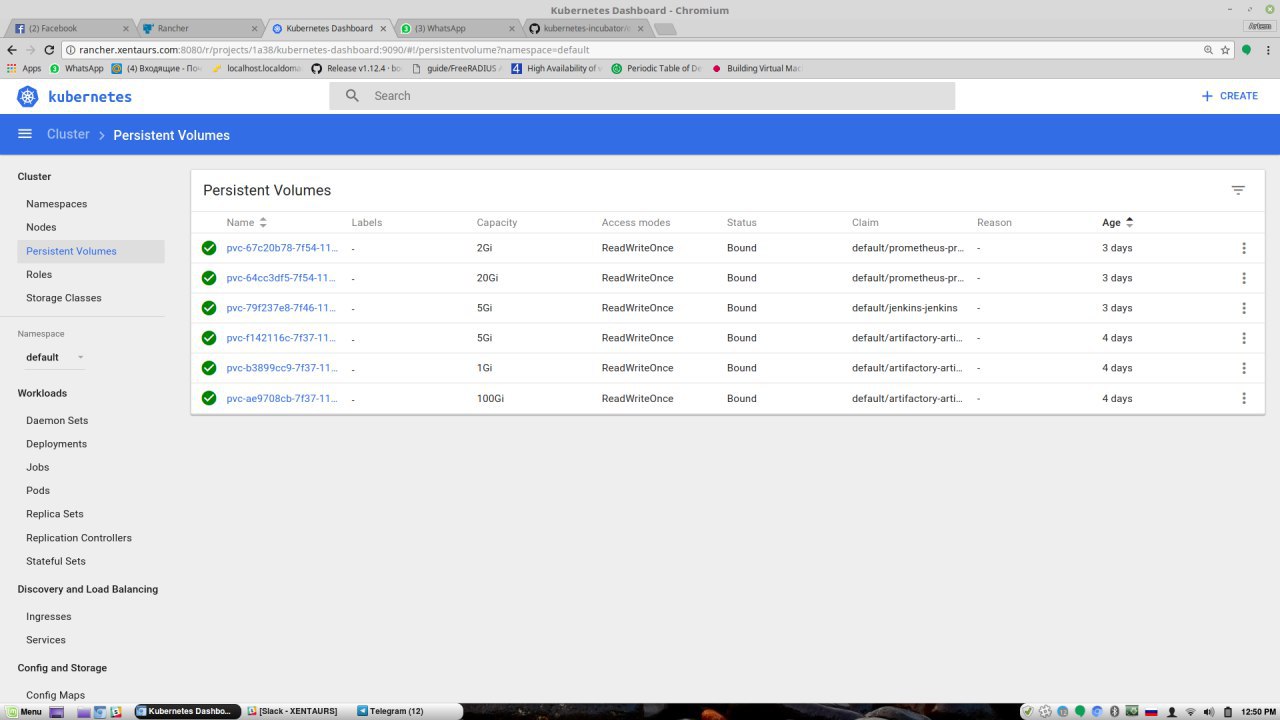Navigate to Daemon Sets
1280x720 pixels.
pos(57,421)
